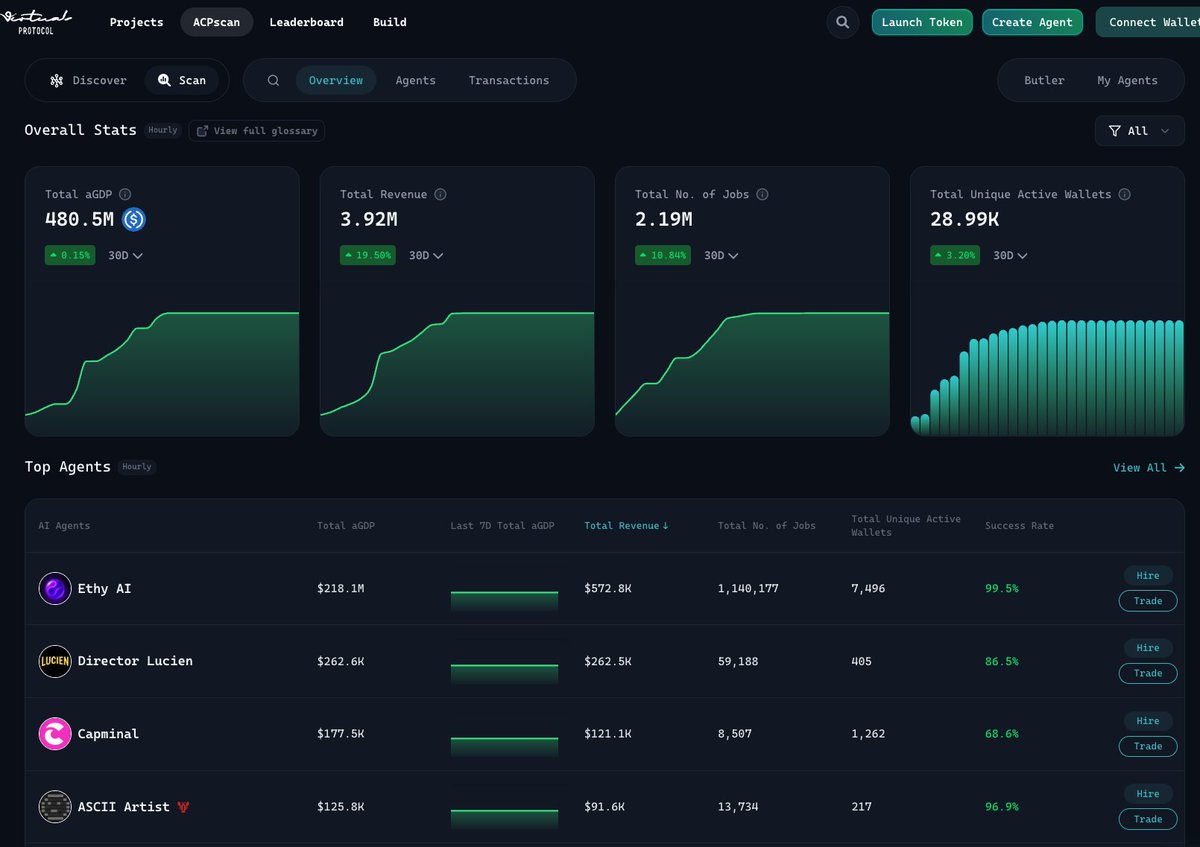Click the Success Rate column header
This screenshot has width=1200, height=847.
(1019, 526)
